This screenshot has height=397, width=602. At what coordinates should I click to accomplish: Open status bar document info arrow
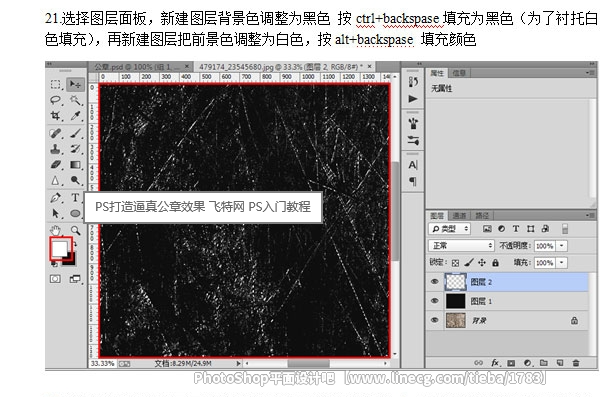tap(238, 363)
